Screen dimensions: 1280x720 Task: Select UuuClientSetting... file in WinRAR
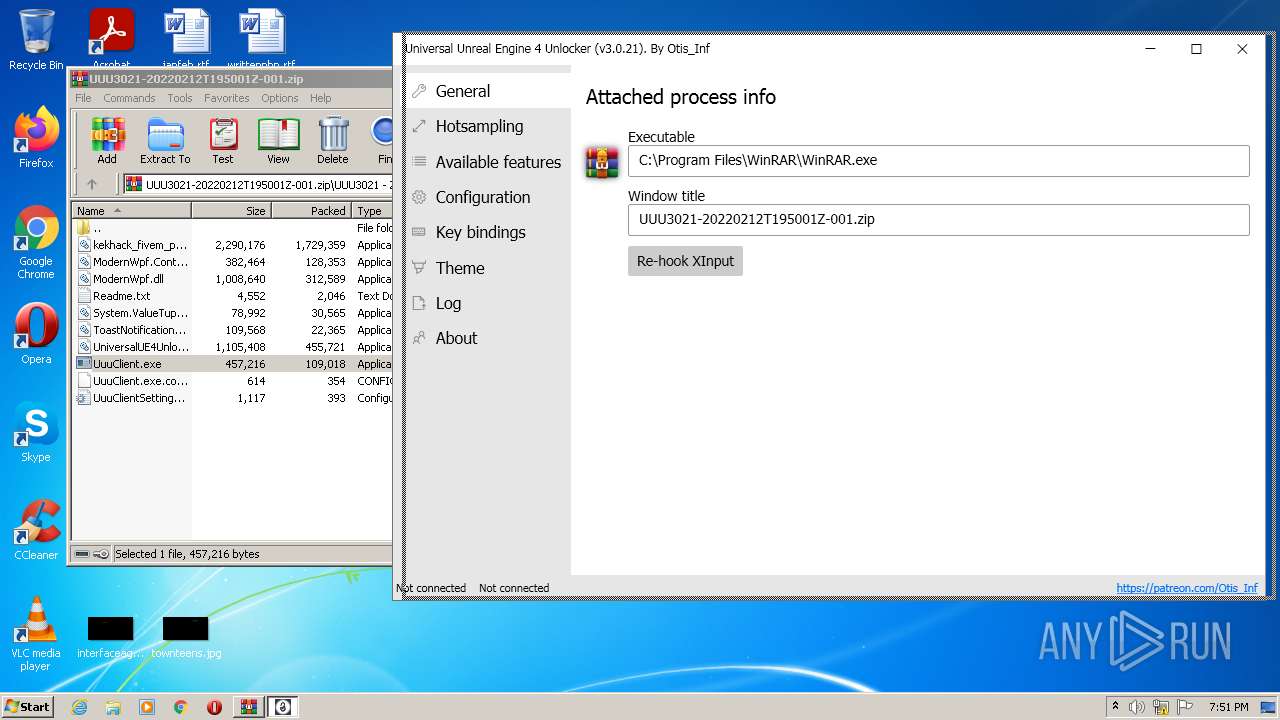[x=232, y=398]
